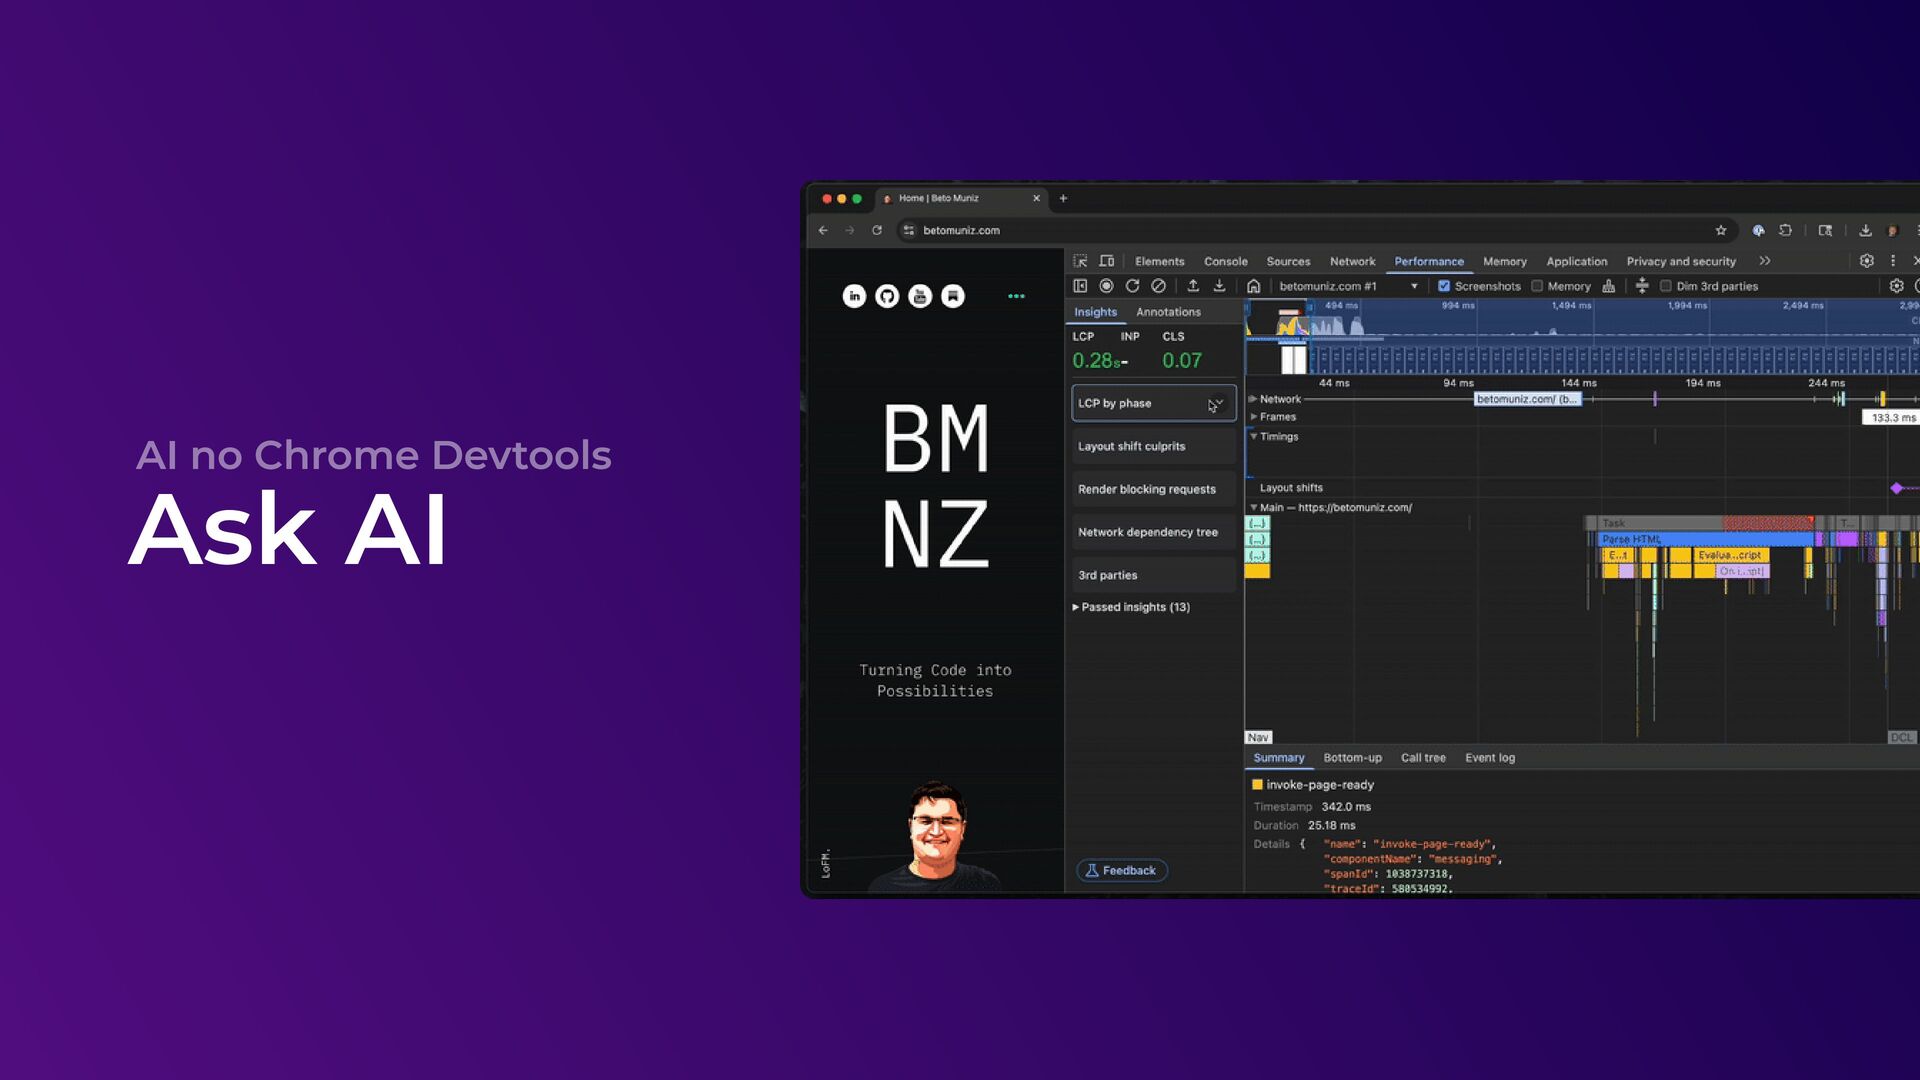Enable the Memory checkbox

pos(1537,286)
